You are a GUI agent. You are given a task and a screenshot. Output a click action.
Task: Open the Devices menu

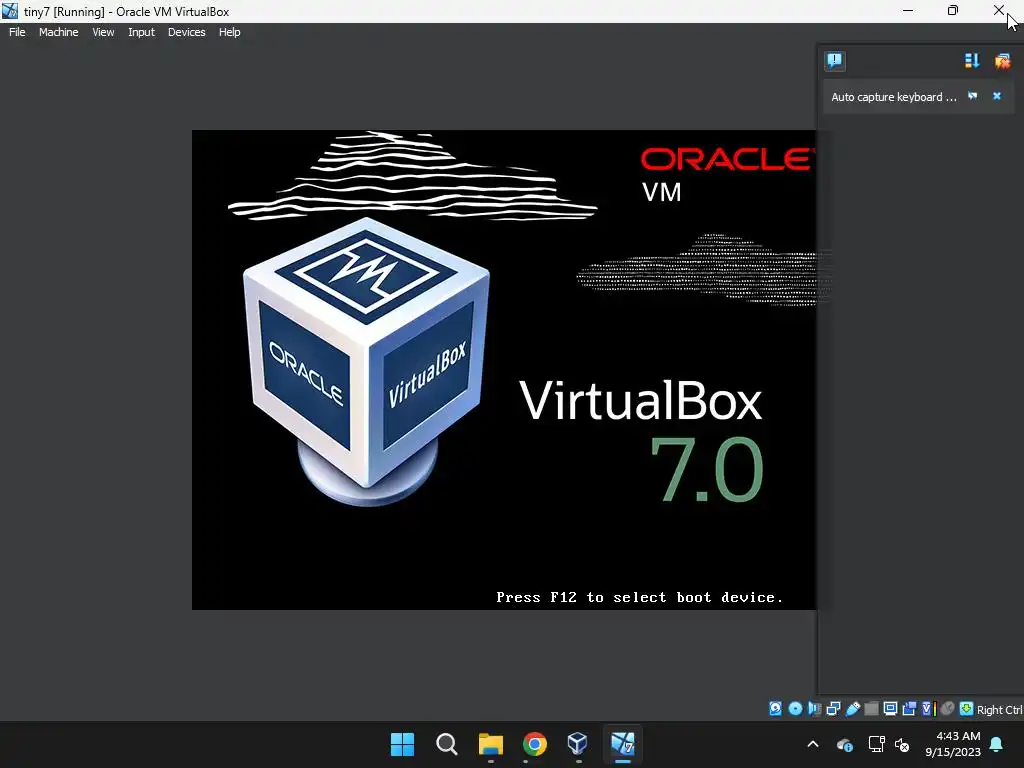(x=186, y=32)
